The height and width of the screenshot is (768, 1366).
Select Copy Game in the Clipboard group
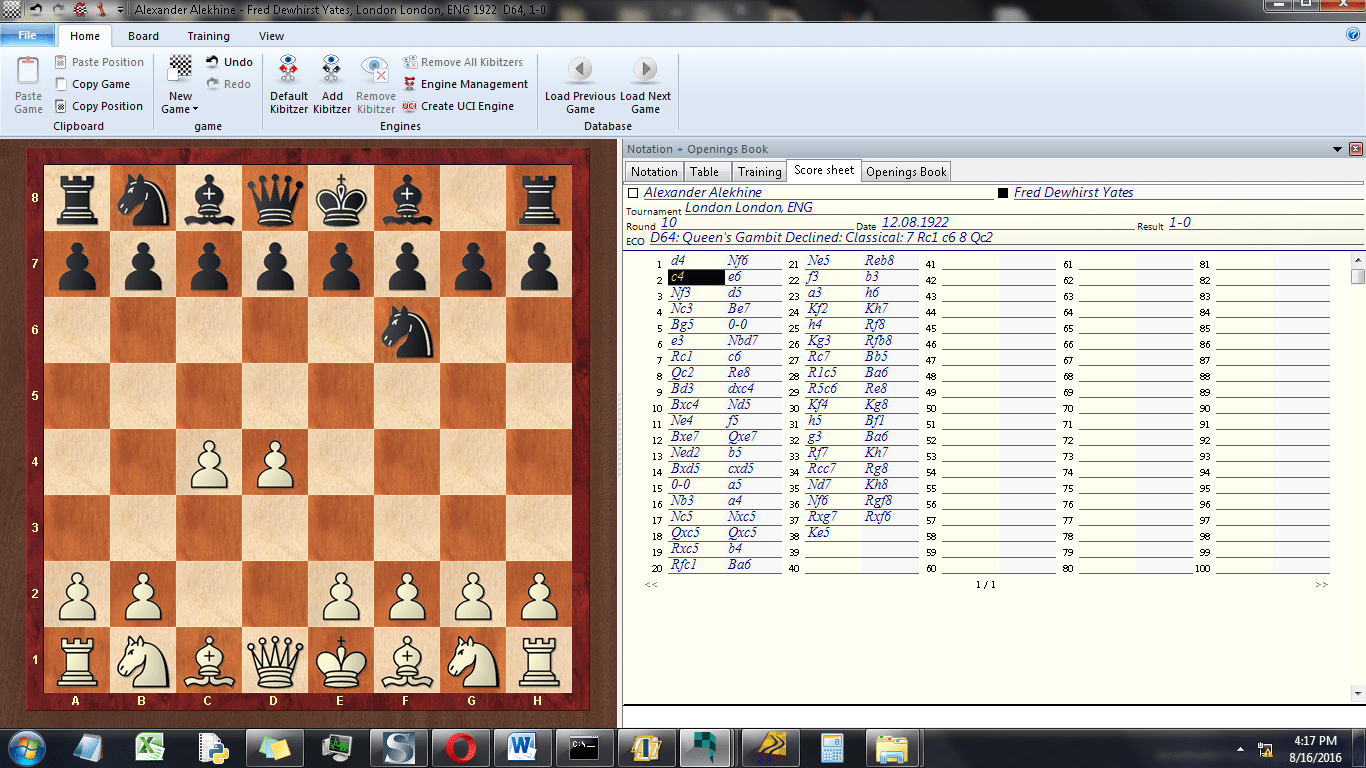point(99,83)
